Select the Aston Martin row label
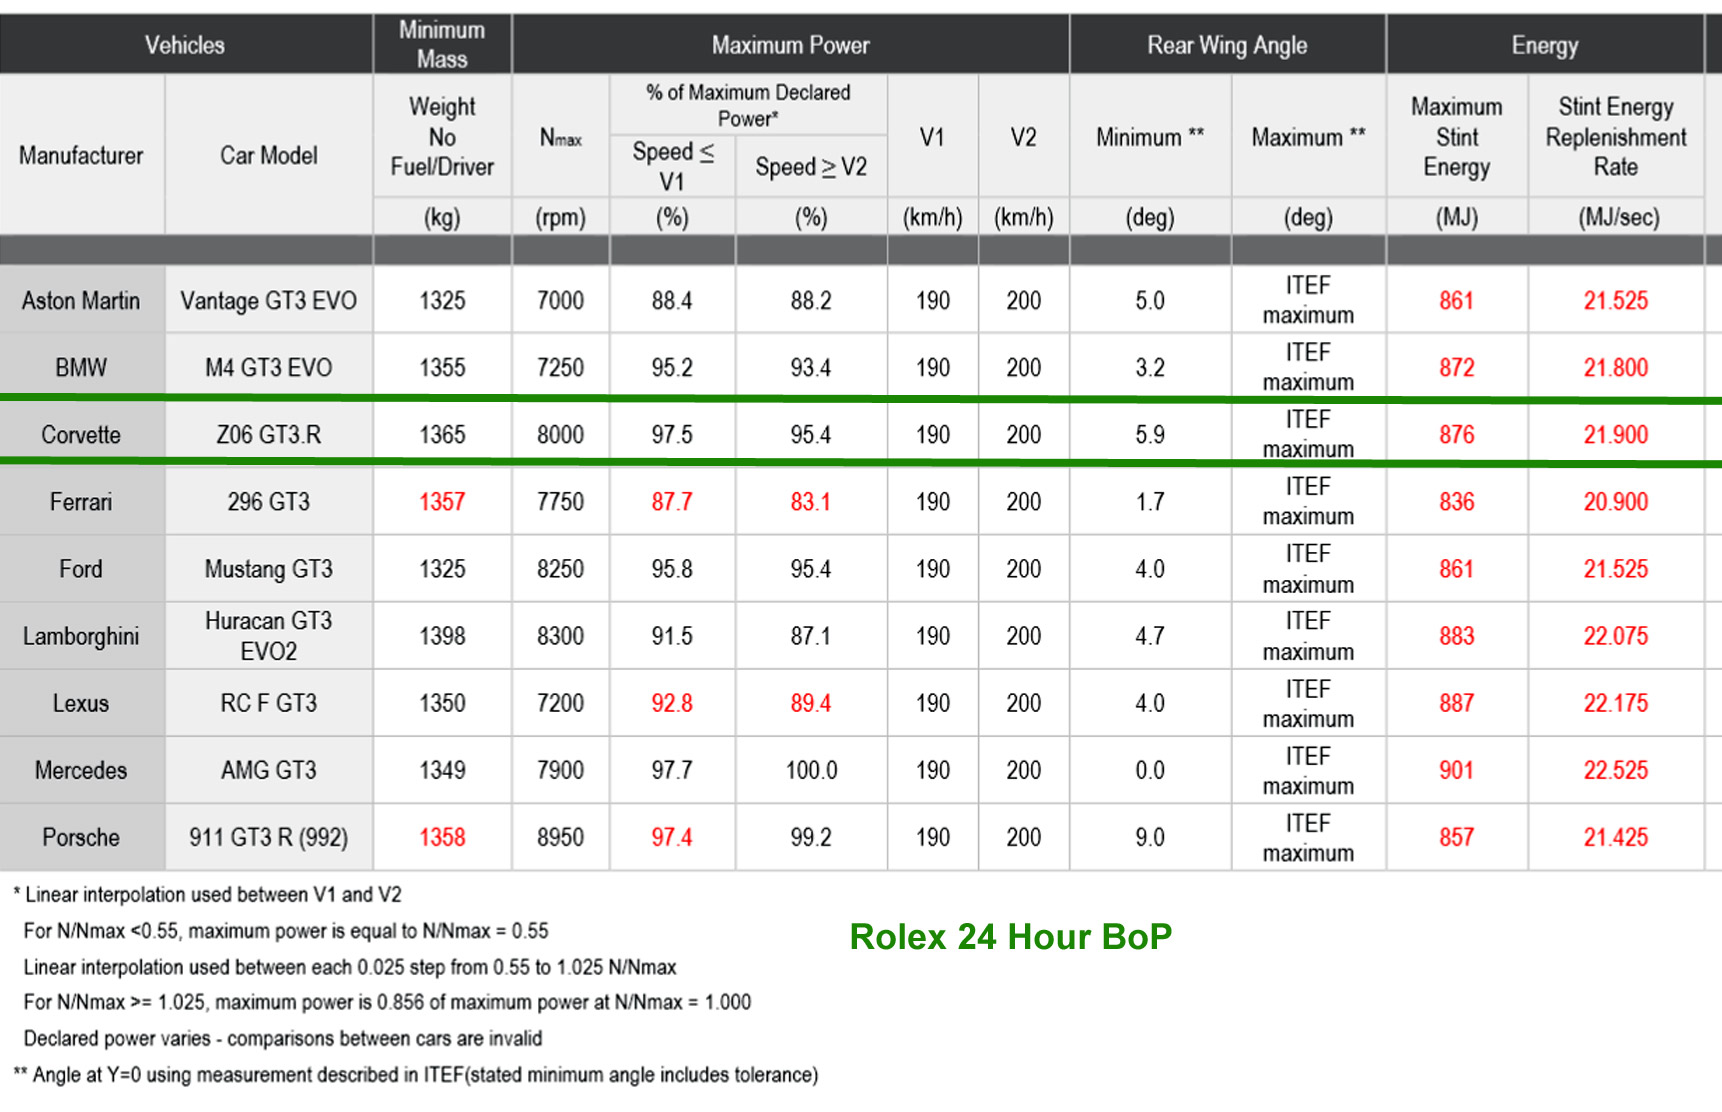Viewport: 1722px width, 1112px height. (81, 301)
